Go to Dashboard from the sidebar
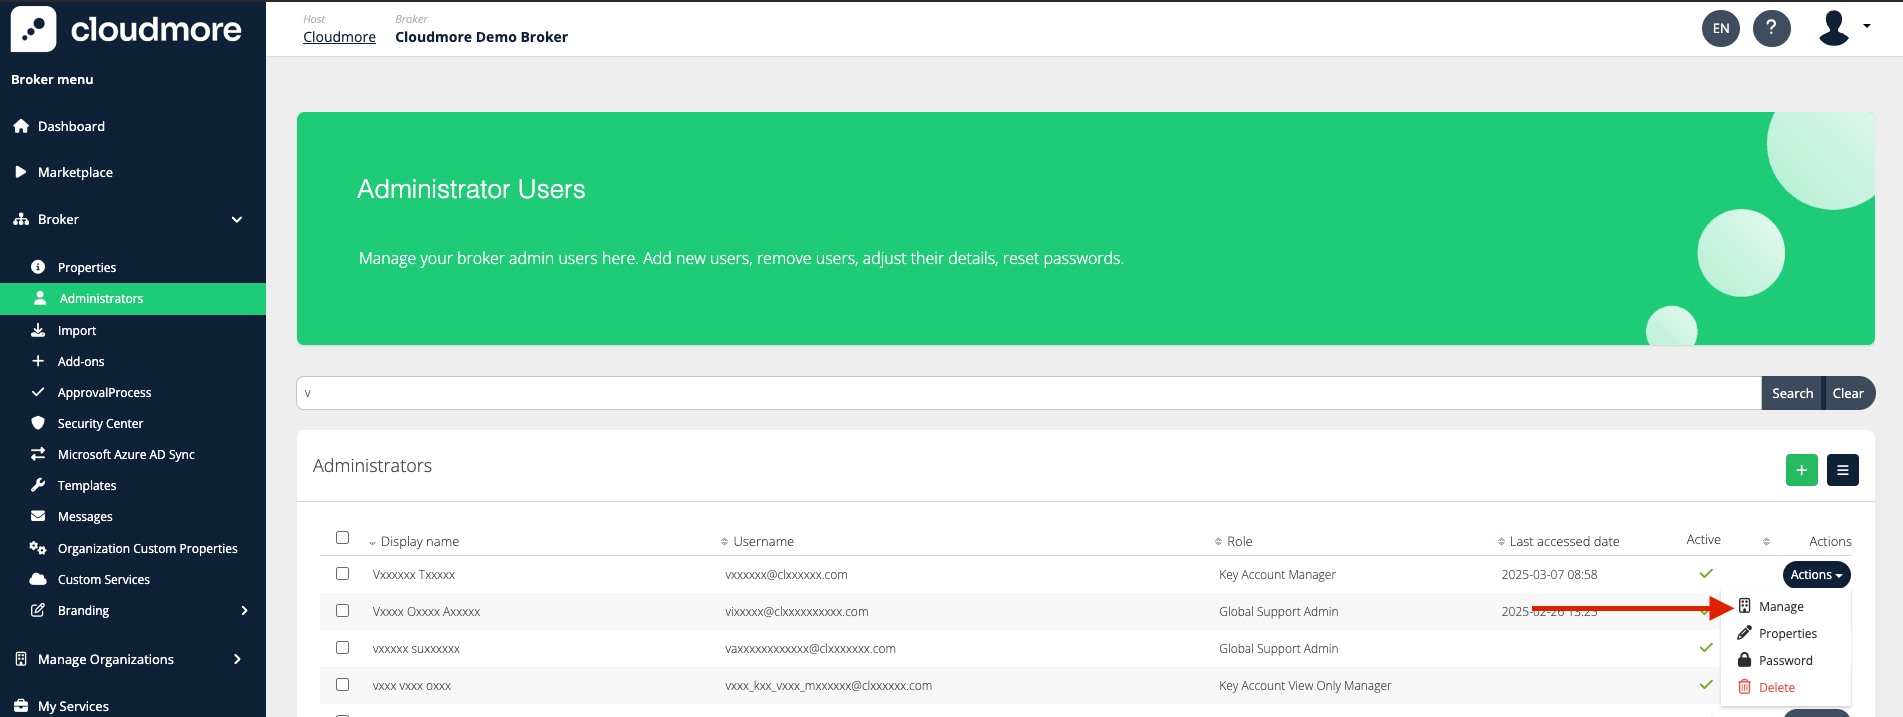The width and height of the screenshot is (1903, 717). (x=71, y=127)
